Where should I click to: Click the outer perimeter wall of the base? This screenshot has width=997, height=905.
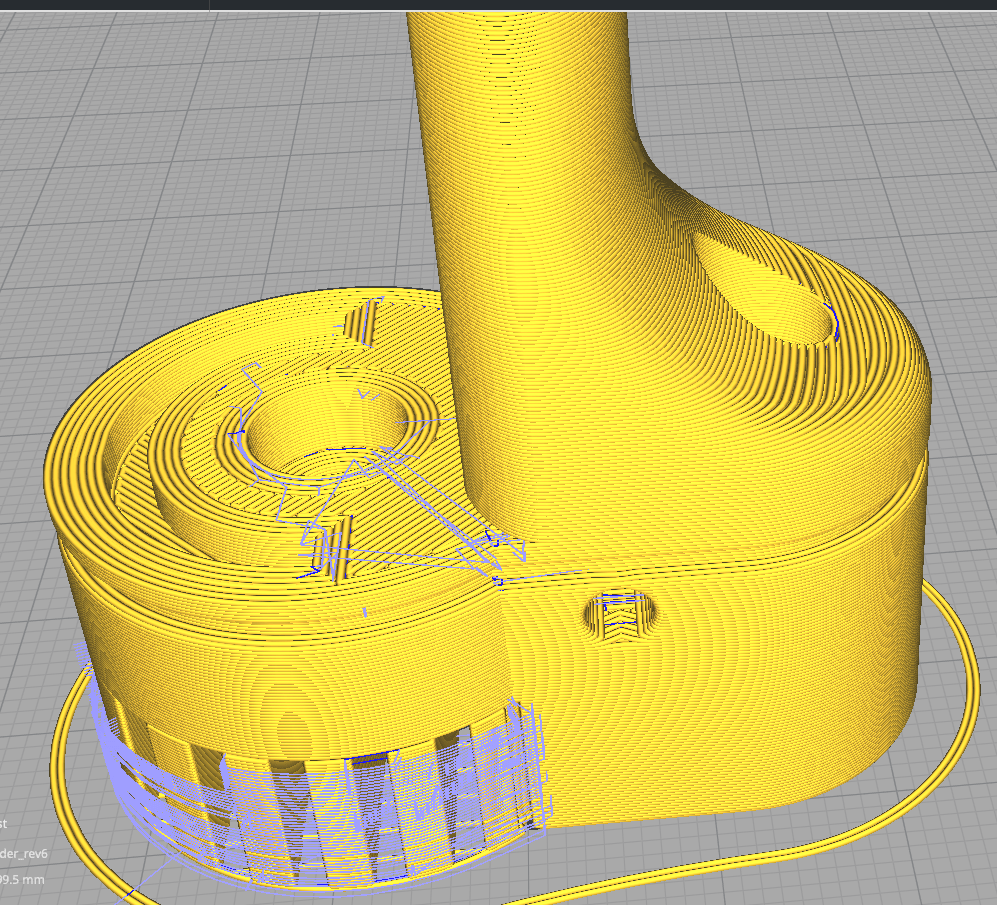pos(850,600)
